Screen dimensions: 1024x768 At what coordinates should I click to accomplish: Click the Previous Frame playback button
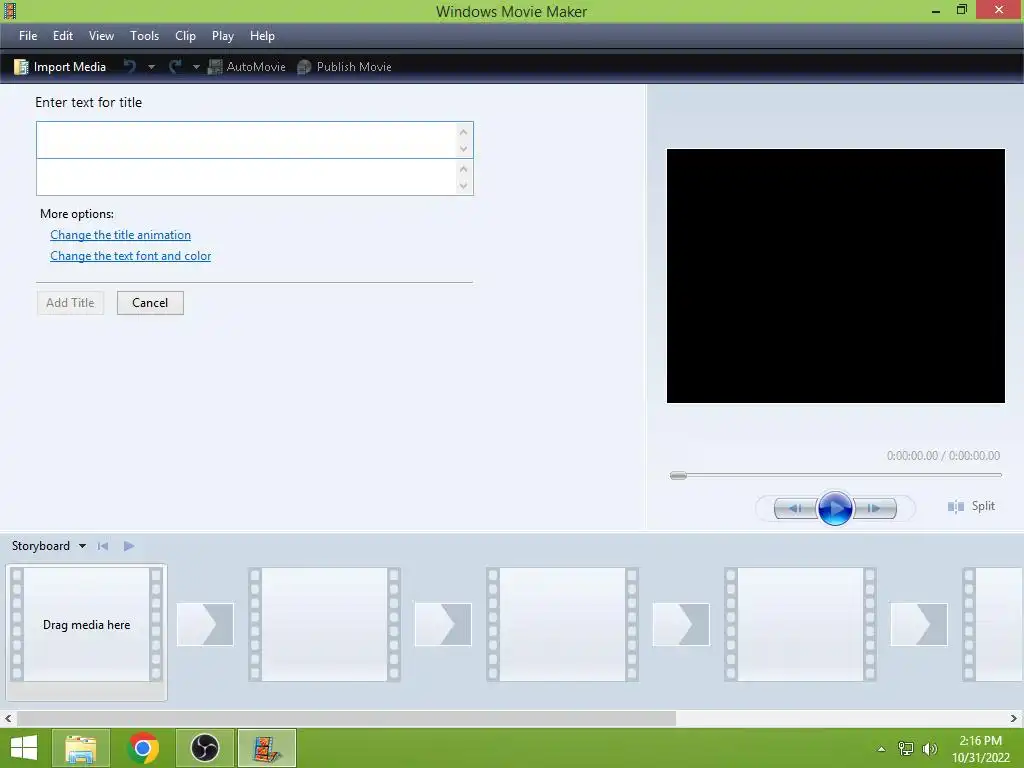tap(795, 508)
